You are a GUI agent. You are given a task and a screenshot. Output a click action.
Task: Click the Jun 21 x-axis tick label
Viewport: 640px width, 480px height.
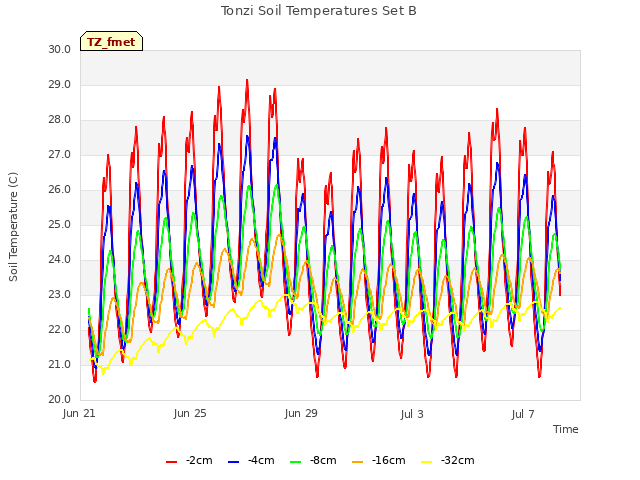pos(79,413)
